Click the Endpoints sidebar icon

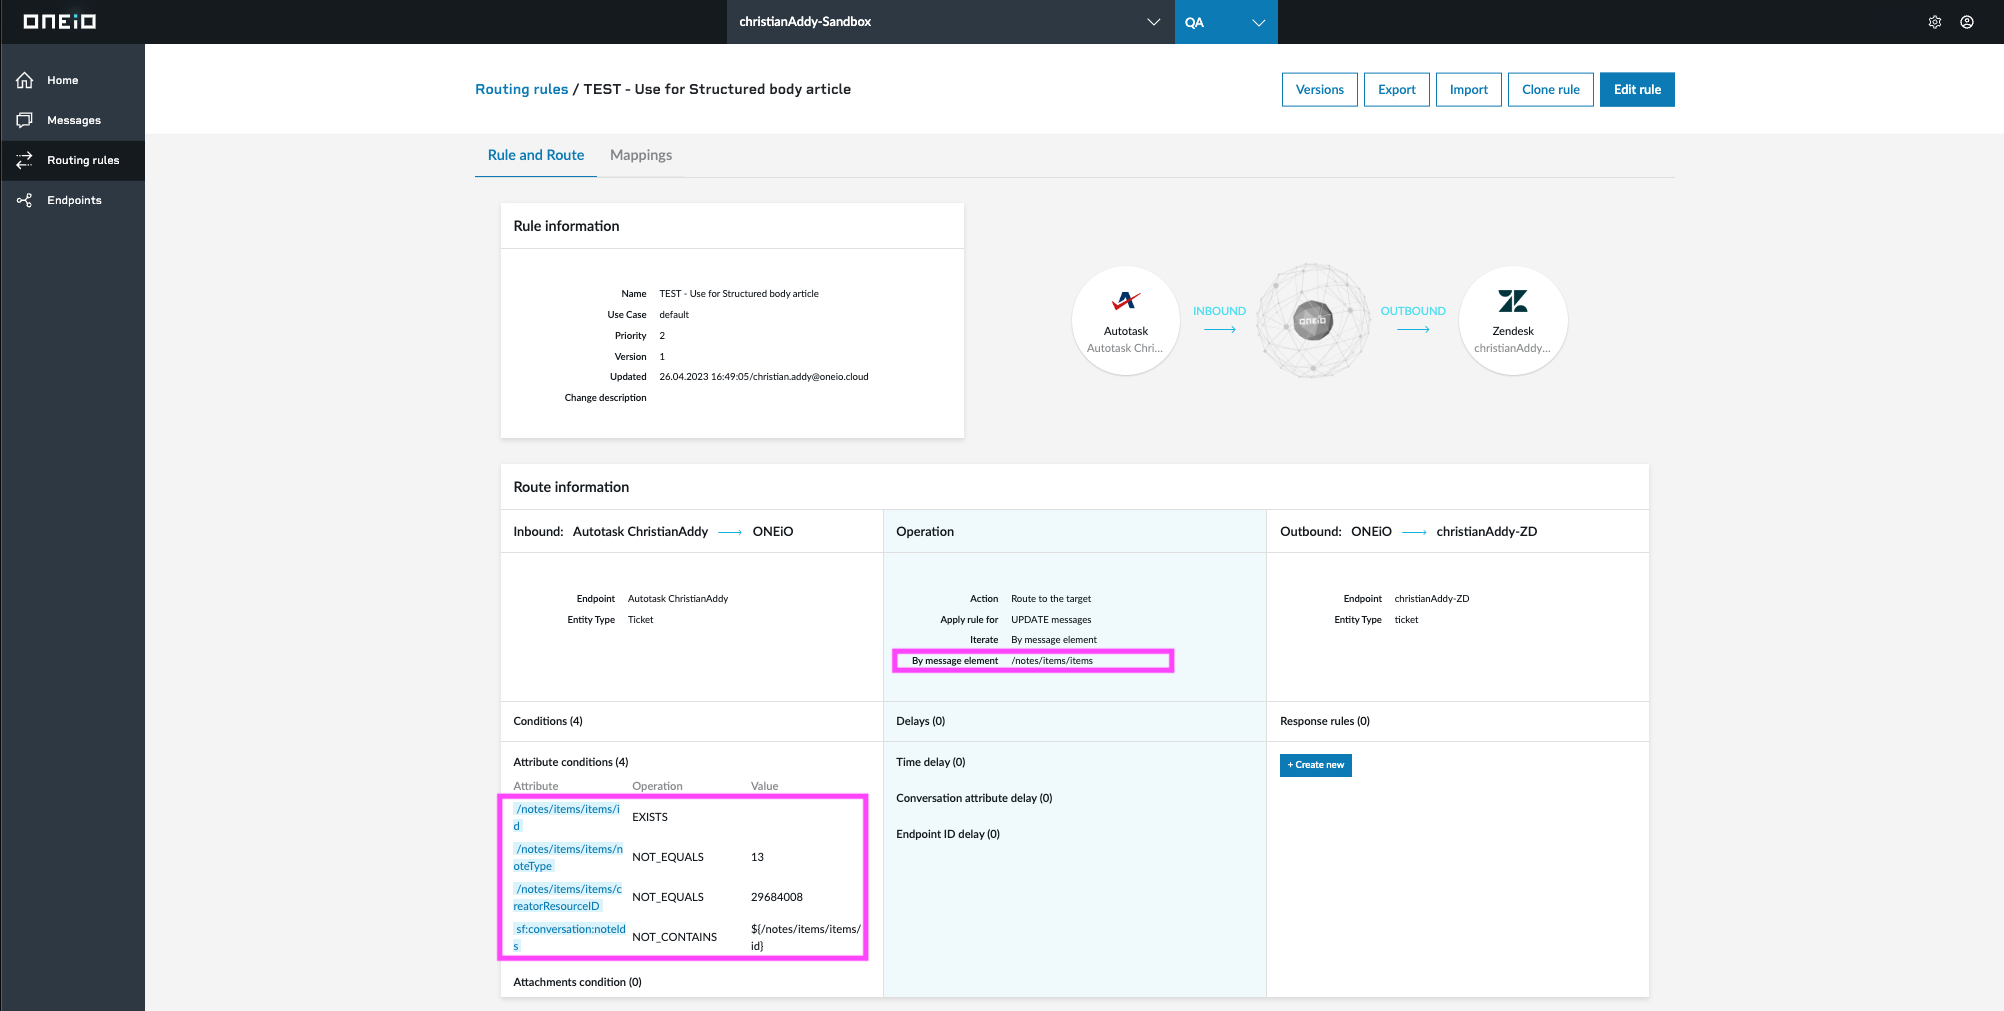tap(25, 200)
